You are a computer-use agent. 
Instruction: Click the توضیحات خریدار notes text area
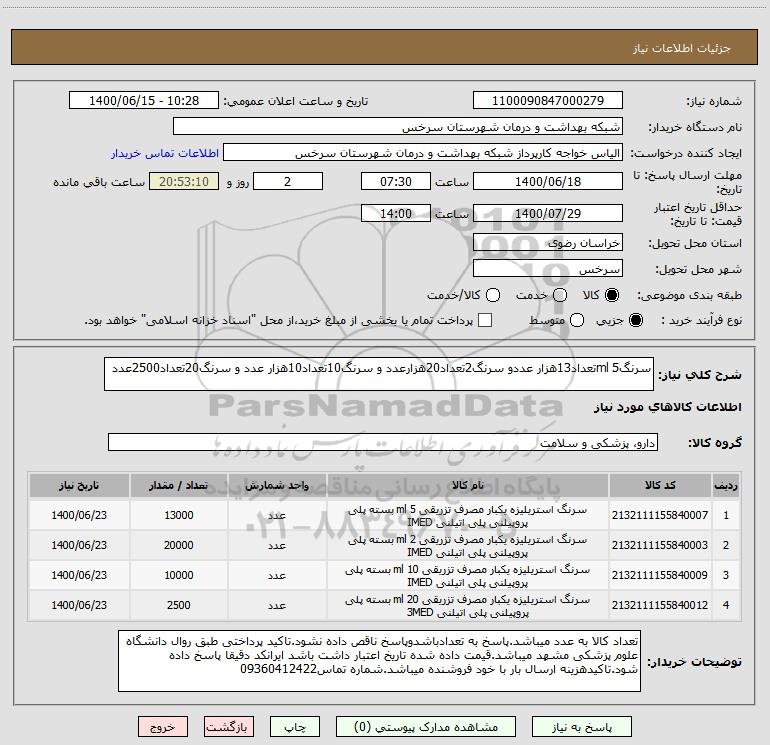click(x=379, y=661)
